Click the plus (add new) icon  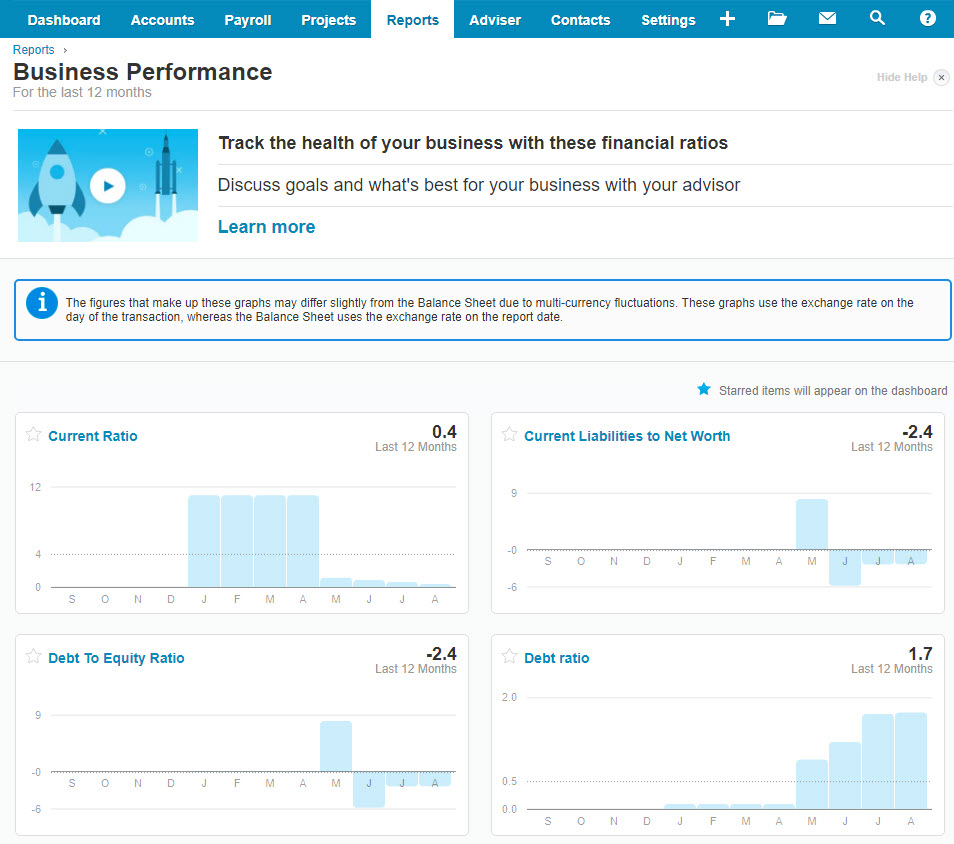point(727,19)
